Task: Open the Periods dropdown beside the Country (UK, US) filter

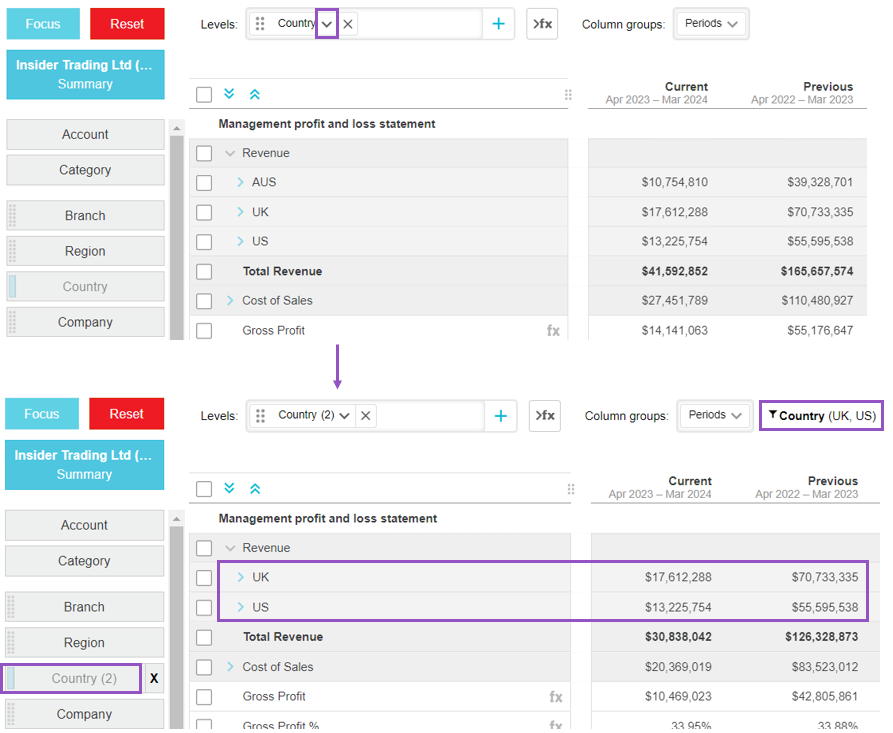Action: [x=715, y=415]
